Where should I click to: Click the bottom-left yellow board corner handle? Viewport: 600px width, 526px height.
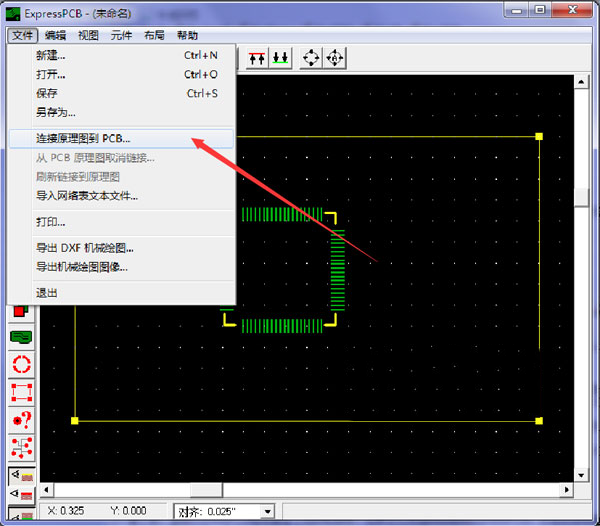coord(75,421)
